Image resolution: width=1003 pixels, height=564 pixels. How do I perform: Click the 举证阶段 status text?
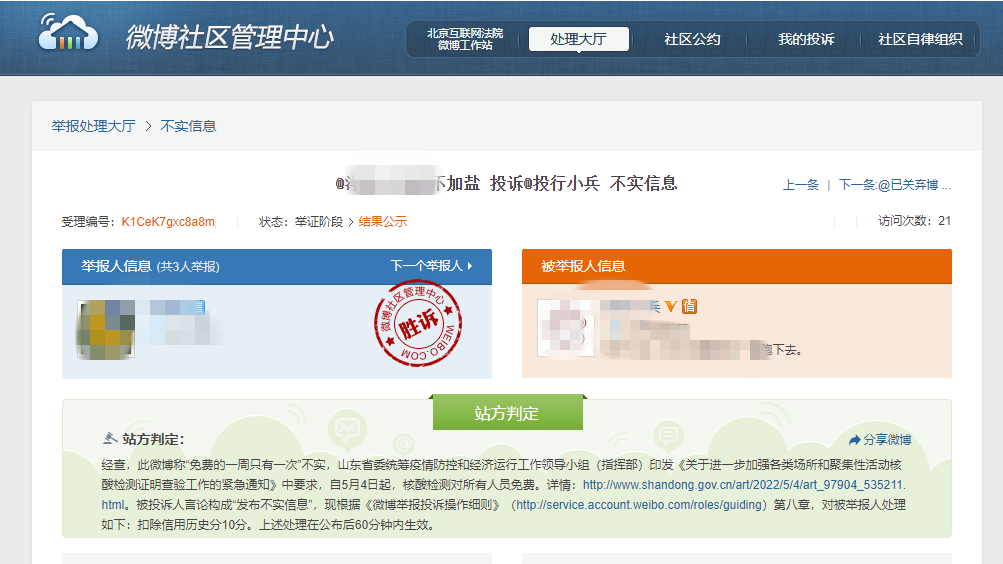tap(319, 222)
